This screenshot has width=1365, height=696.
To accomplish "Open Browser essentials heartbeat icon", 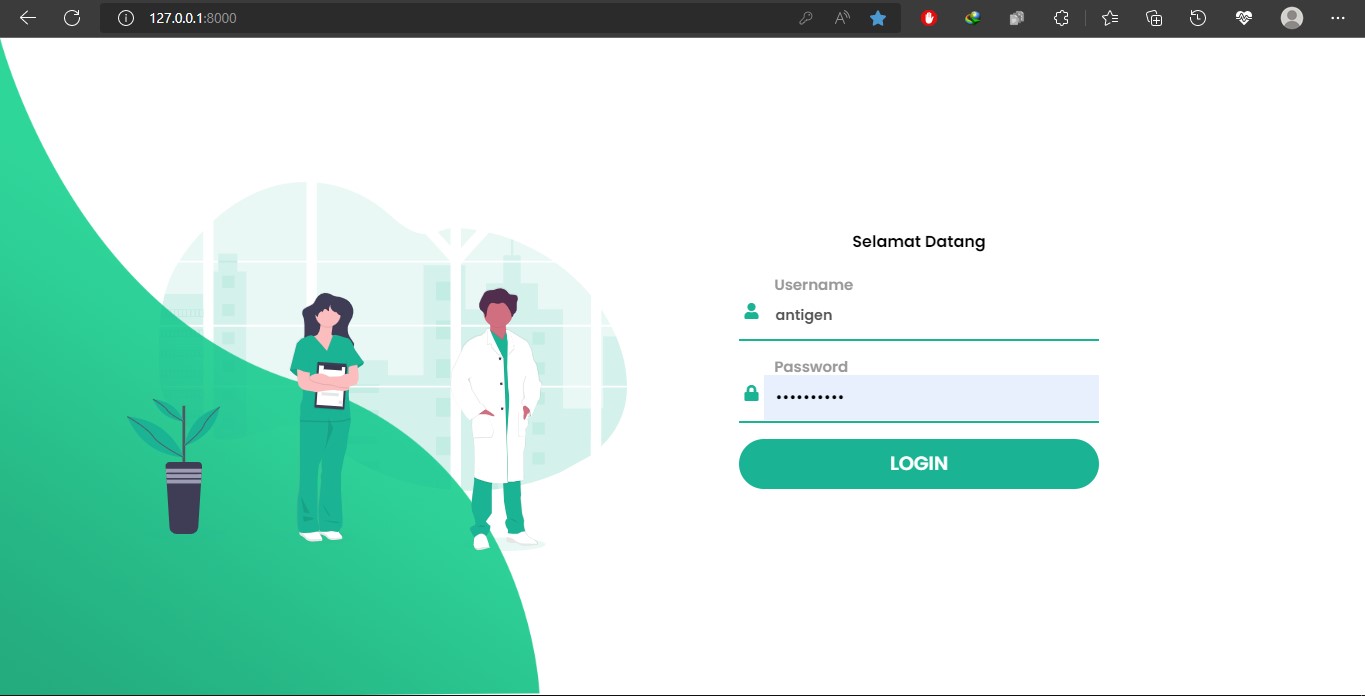I will coord(1244,18).
